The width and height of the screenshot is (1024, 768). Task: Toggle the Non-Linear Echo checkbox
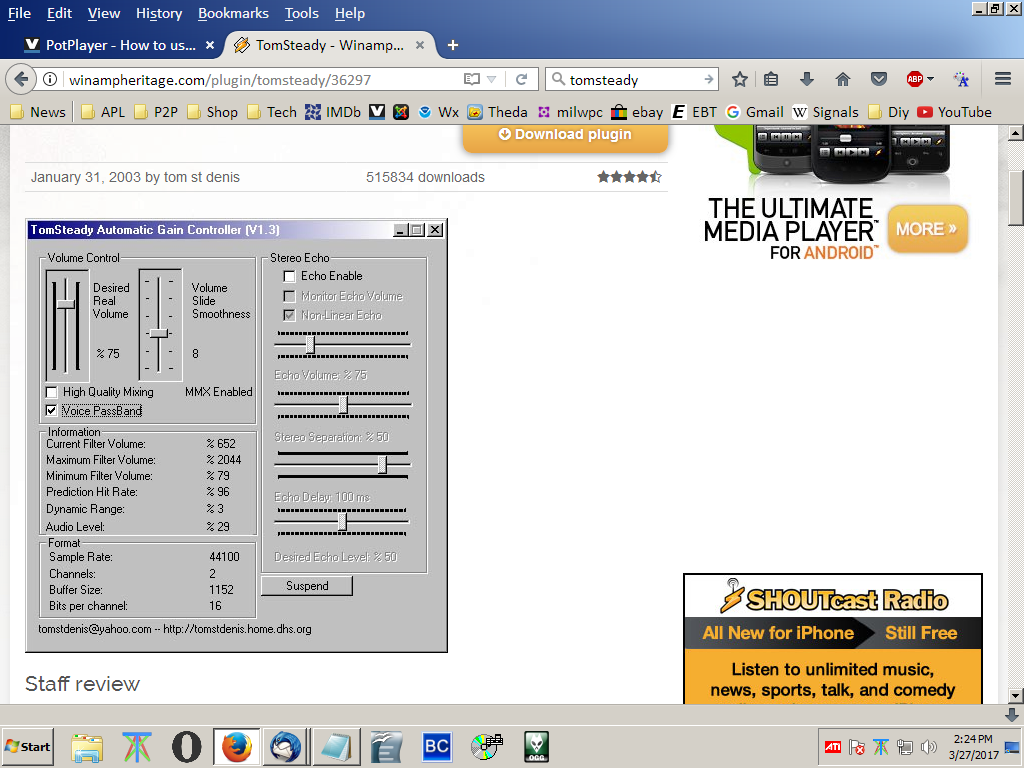[x=289, y=315]
